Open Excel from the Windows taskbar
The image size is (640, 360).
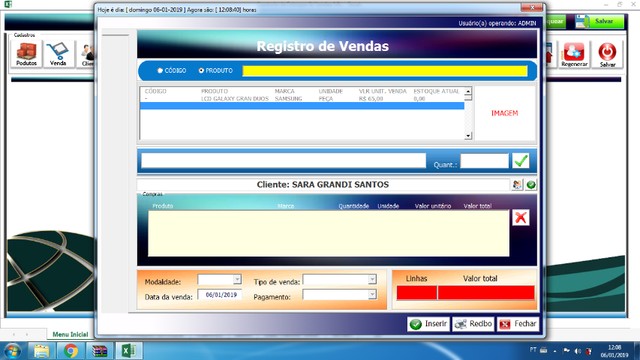click(128, 351)
